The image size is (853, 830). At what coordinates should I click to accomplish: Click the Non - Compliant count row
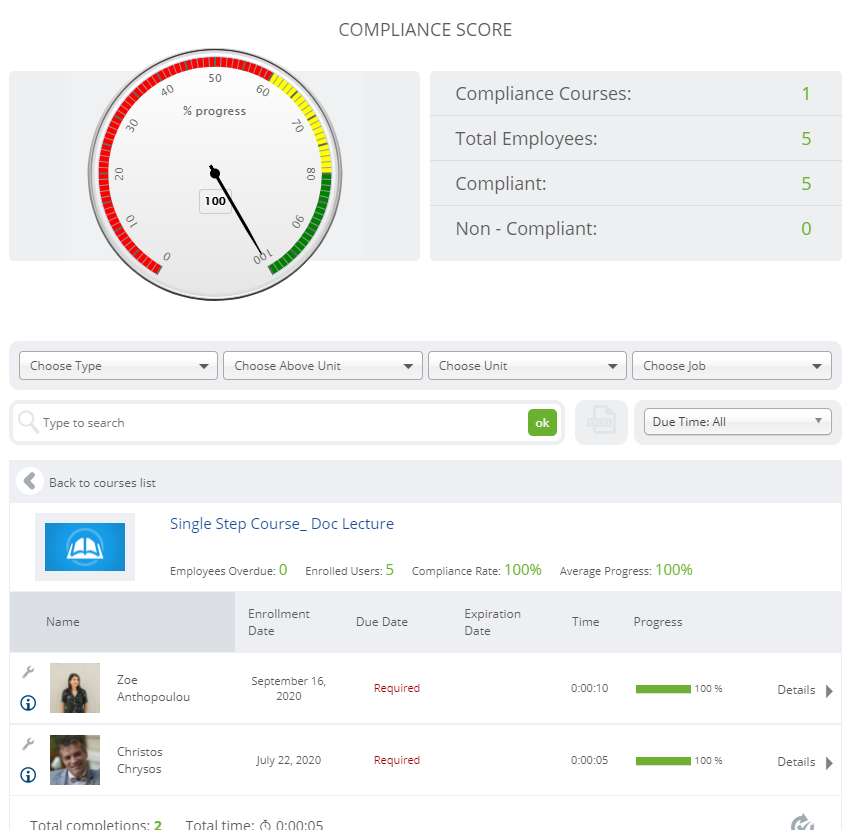(x=636, y=228)
